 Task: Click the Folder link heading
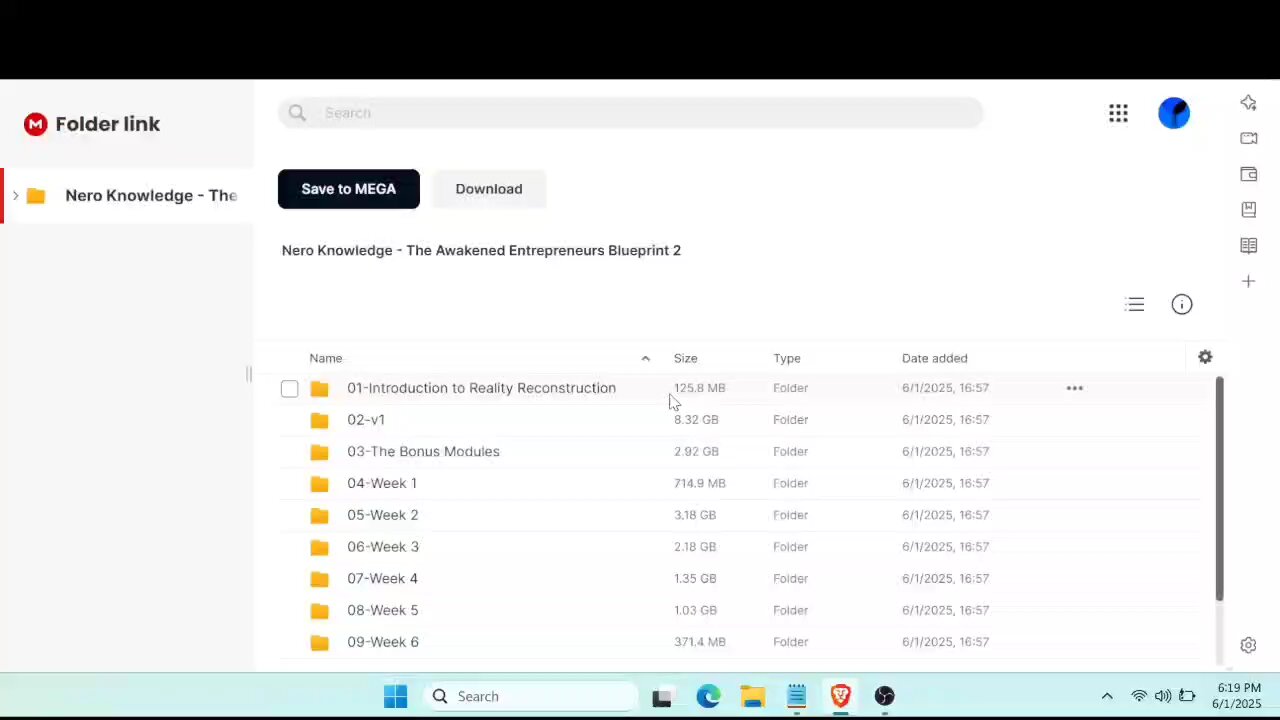pos(107,124)
